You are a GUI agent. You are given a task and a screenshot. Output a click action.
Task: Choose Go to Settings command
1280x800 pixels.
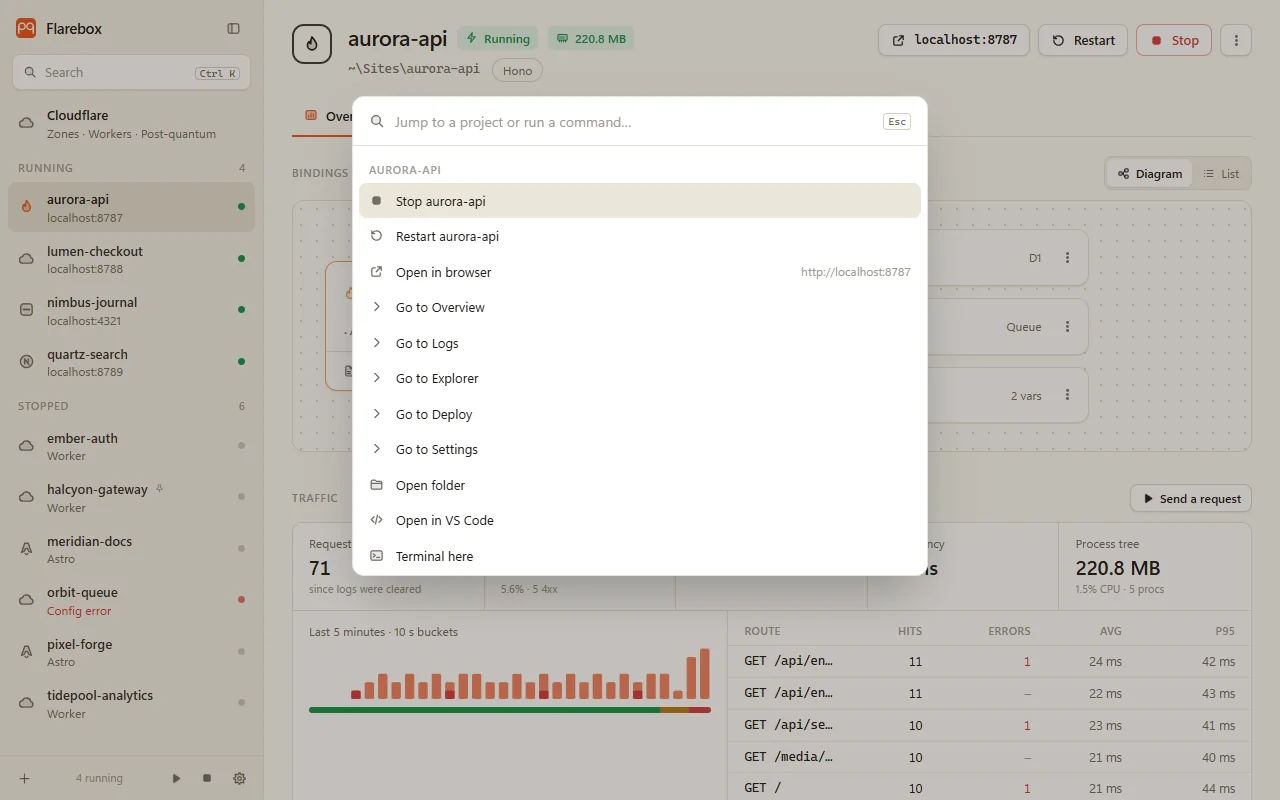coord(640,449)
